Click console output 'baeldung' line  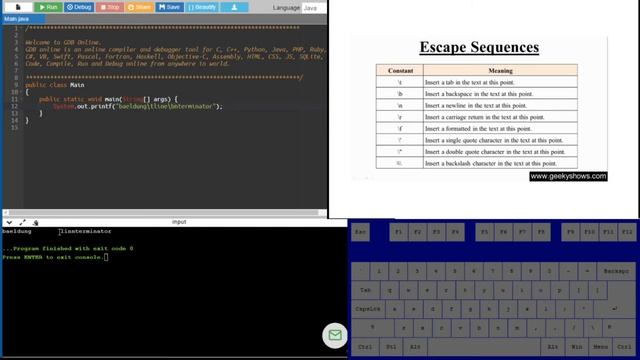point(57,231)
